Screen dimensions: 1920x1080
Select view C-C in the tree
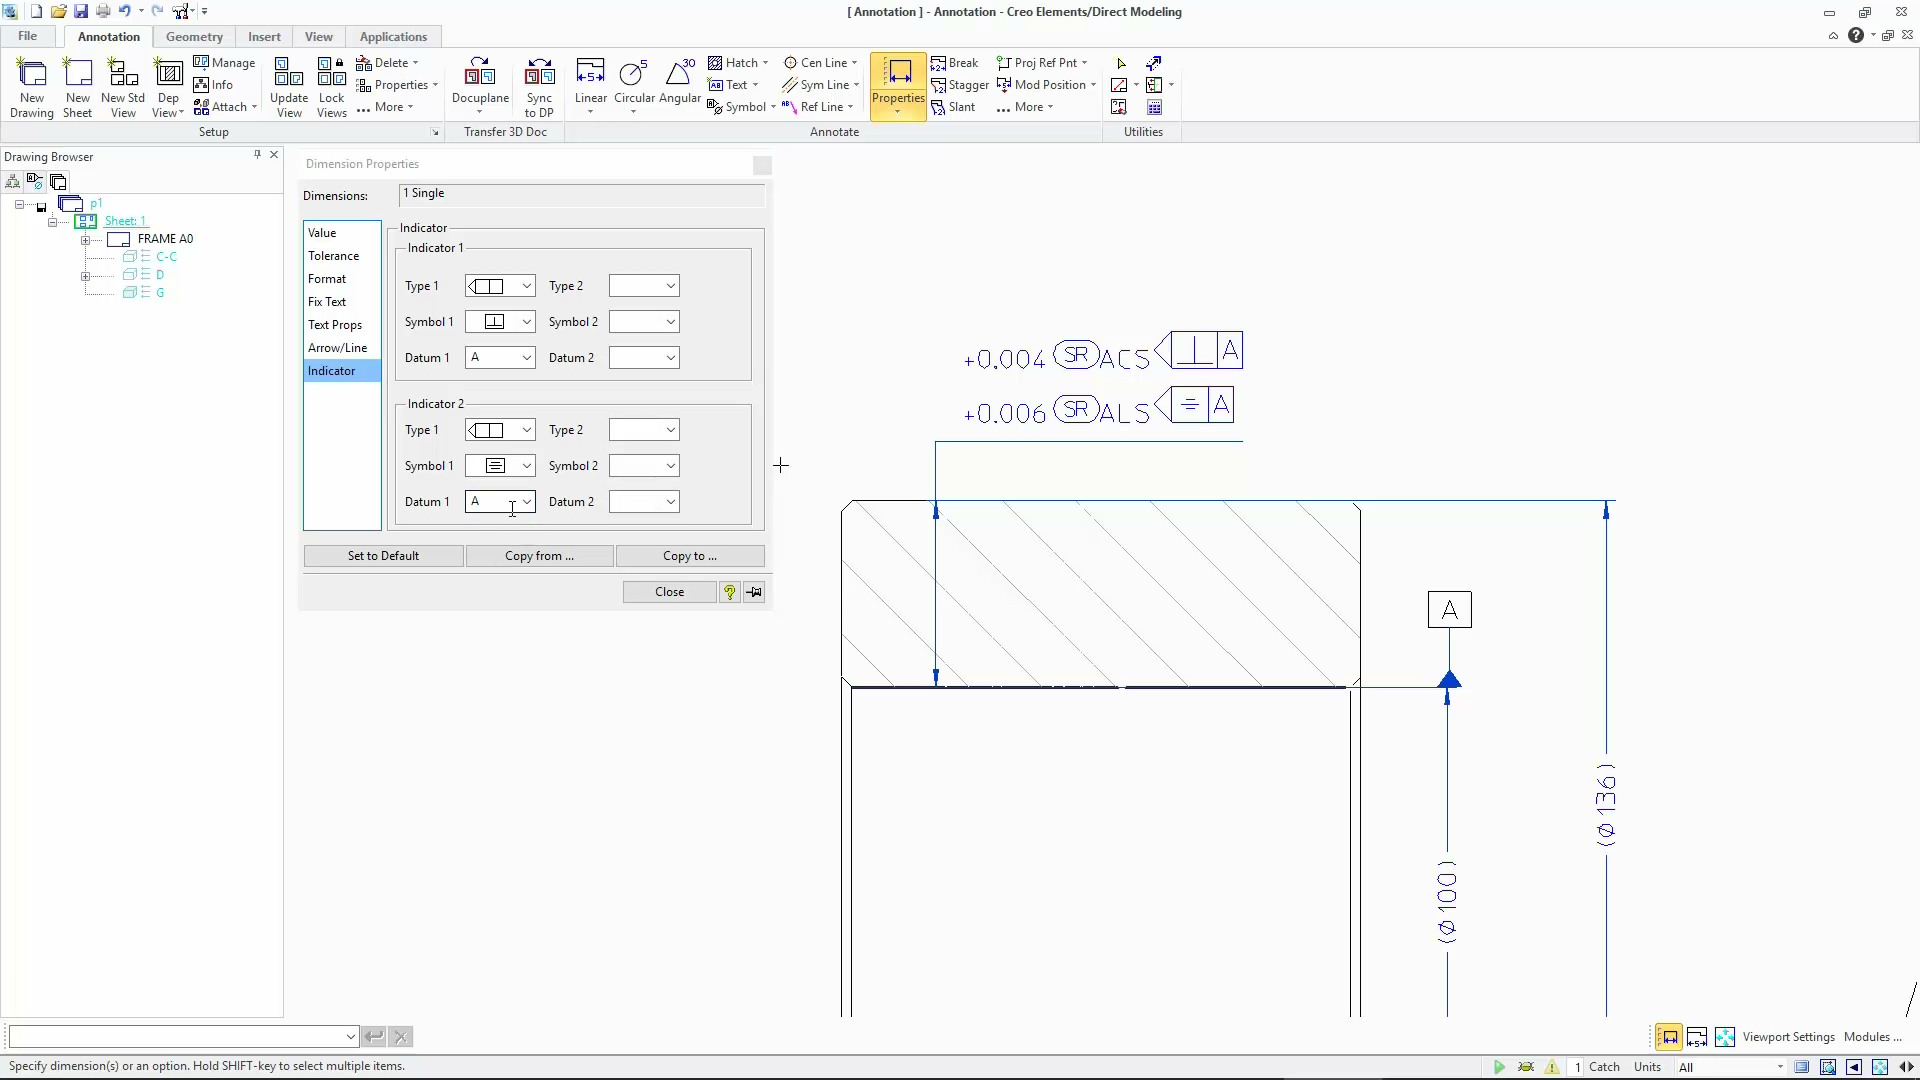(x=166, y=257)
